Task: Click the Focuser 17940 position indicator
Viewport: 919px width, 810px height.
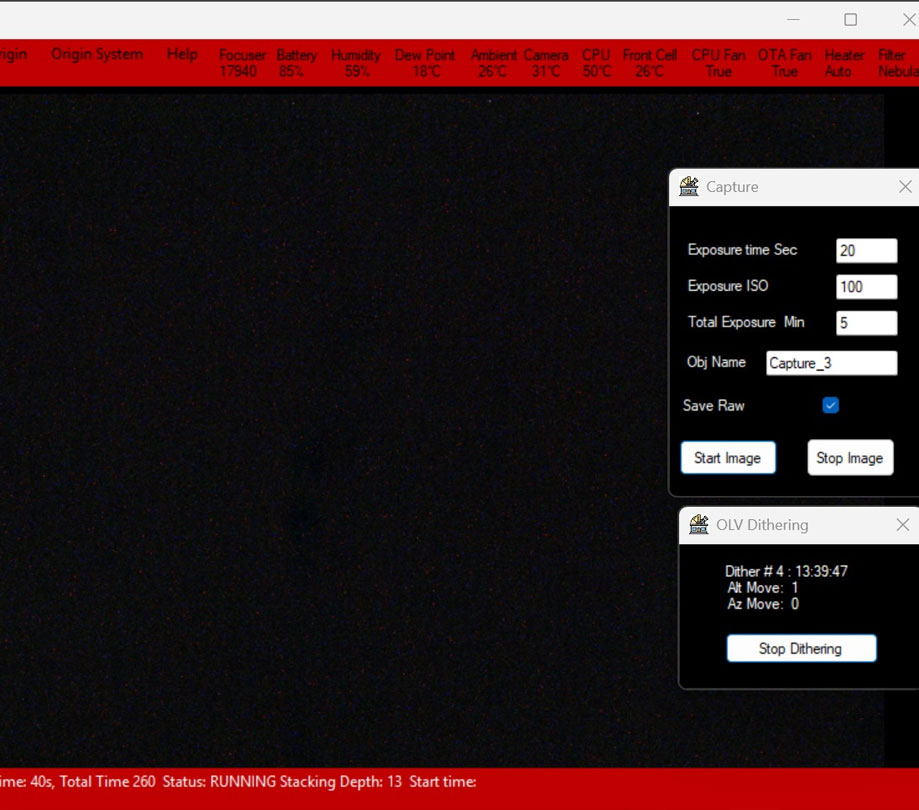Action: pyautogui.click(x=241, y=62)
